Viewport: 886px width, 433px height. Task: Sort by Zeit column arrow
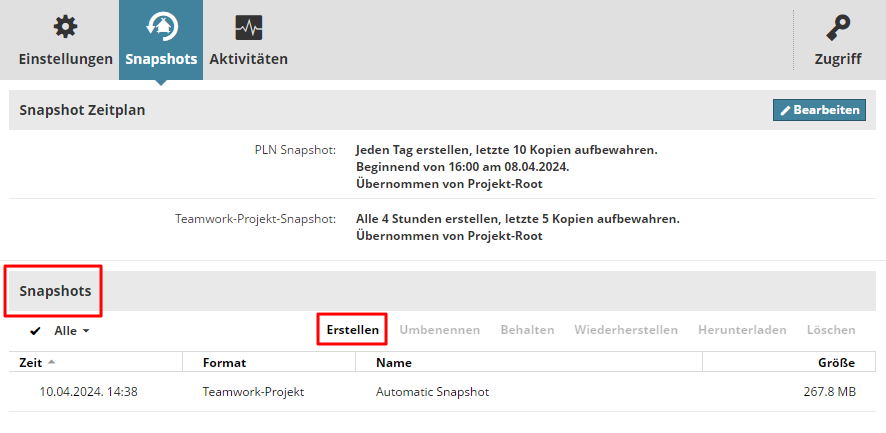click(51, 362)
